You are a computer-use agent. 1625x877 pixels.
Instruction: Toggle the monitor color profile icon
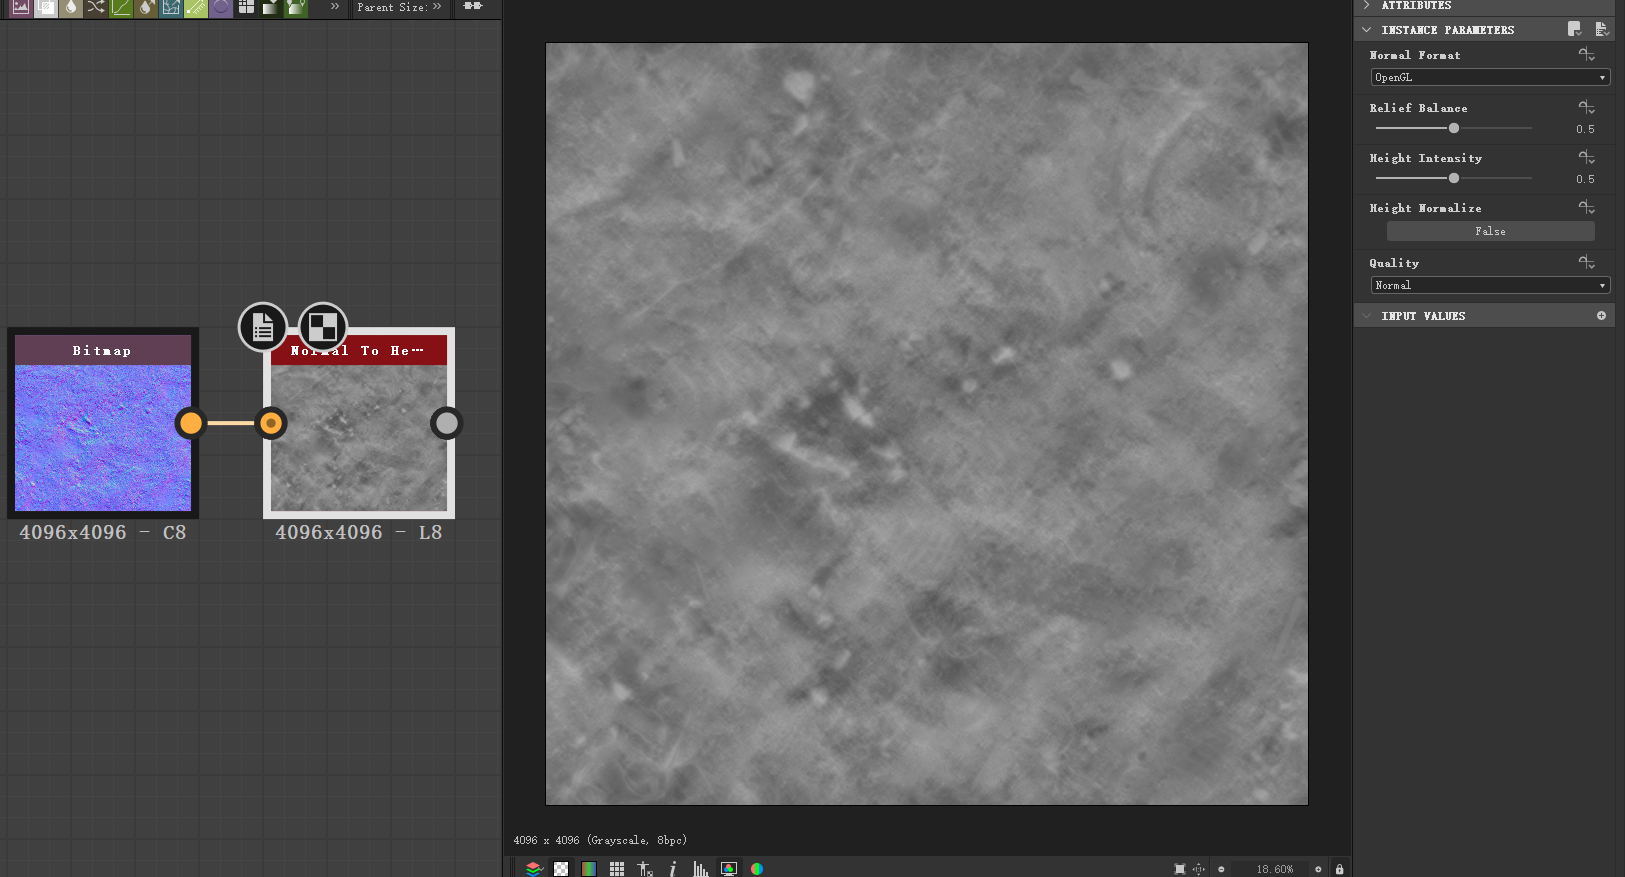point(729,868)
